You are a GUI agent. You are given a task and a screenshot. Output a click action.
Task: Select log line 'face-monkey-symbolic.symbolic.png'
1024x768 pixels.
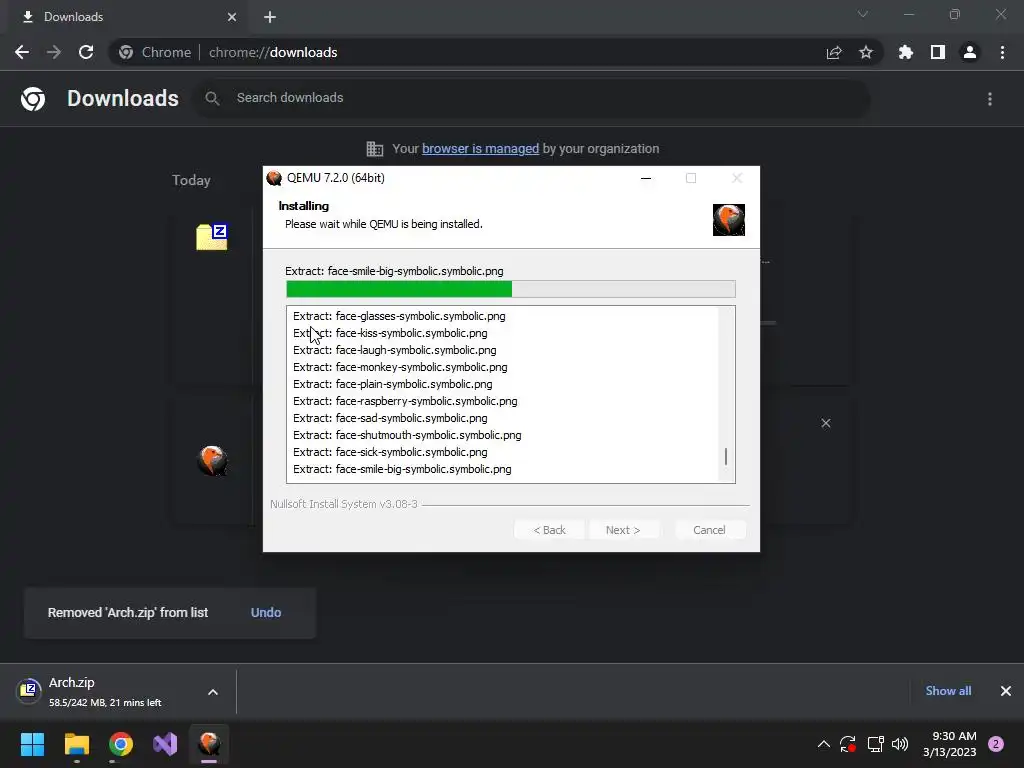(x=400, y=367)
